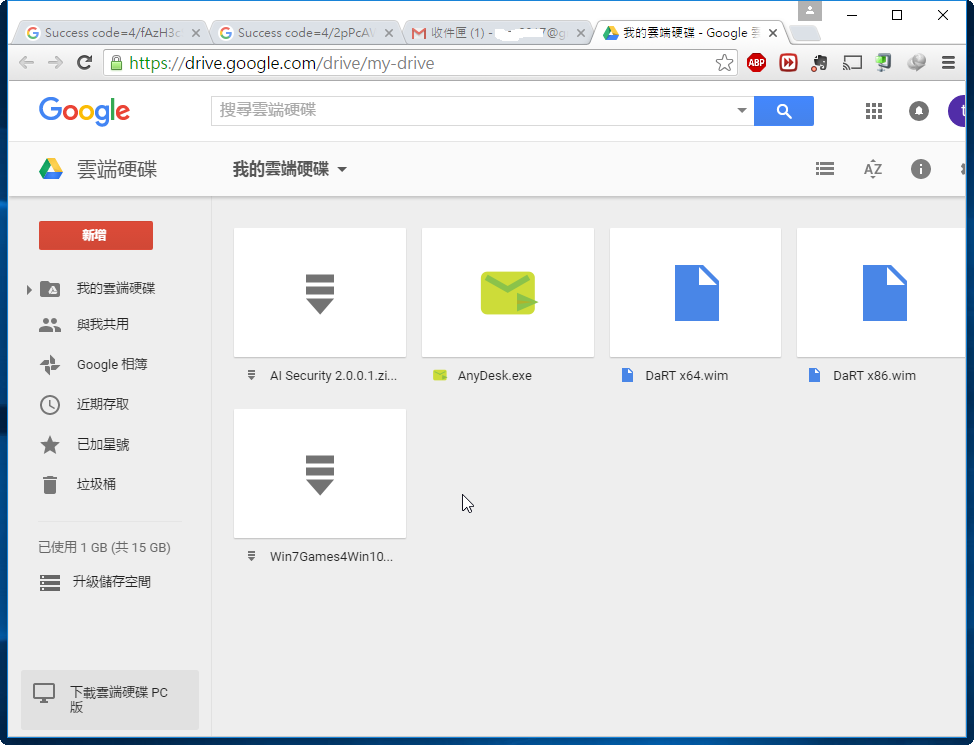Click the DaRT x86.wim file name
Screen dimensions: 974x745
coord(874,375)
